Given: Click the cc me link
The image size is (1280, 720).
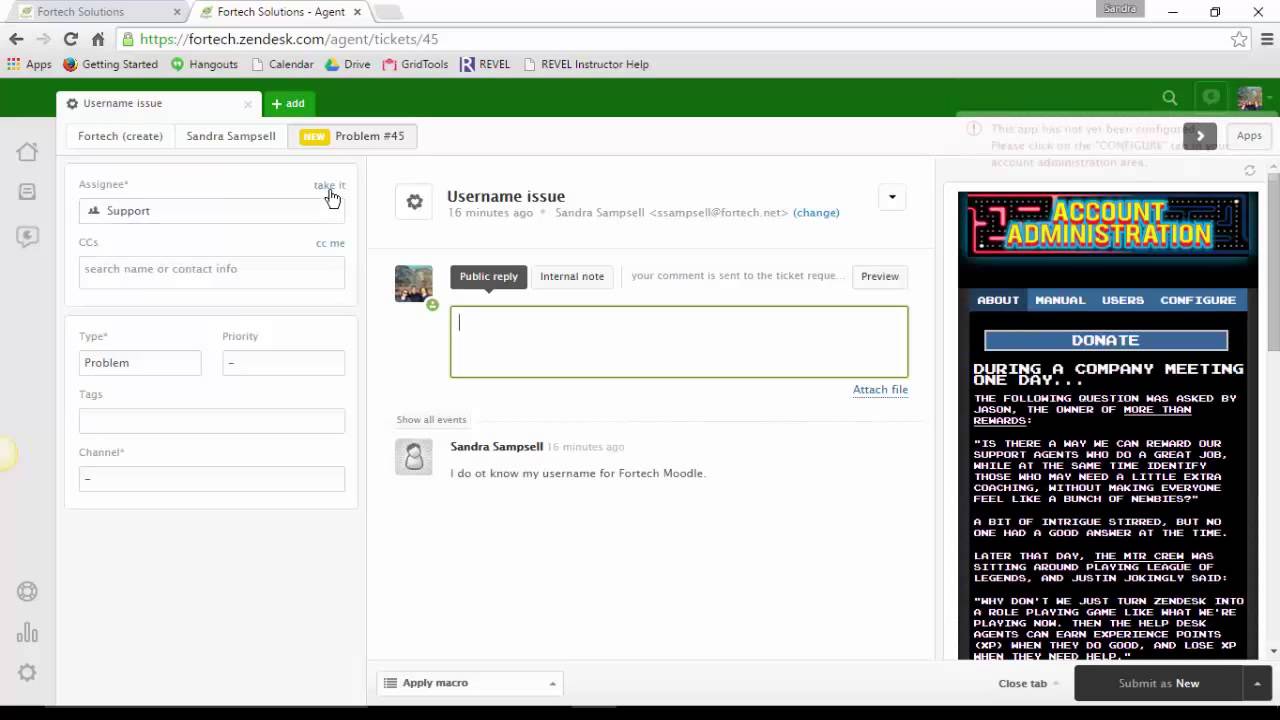Looking at the screenshot, I should click(330, 243).
